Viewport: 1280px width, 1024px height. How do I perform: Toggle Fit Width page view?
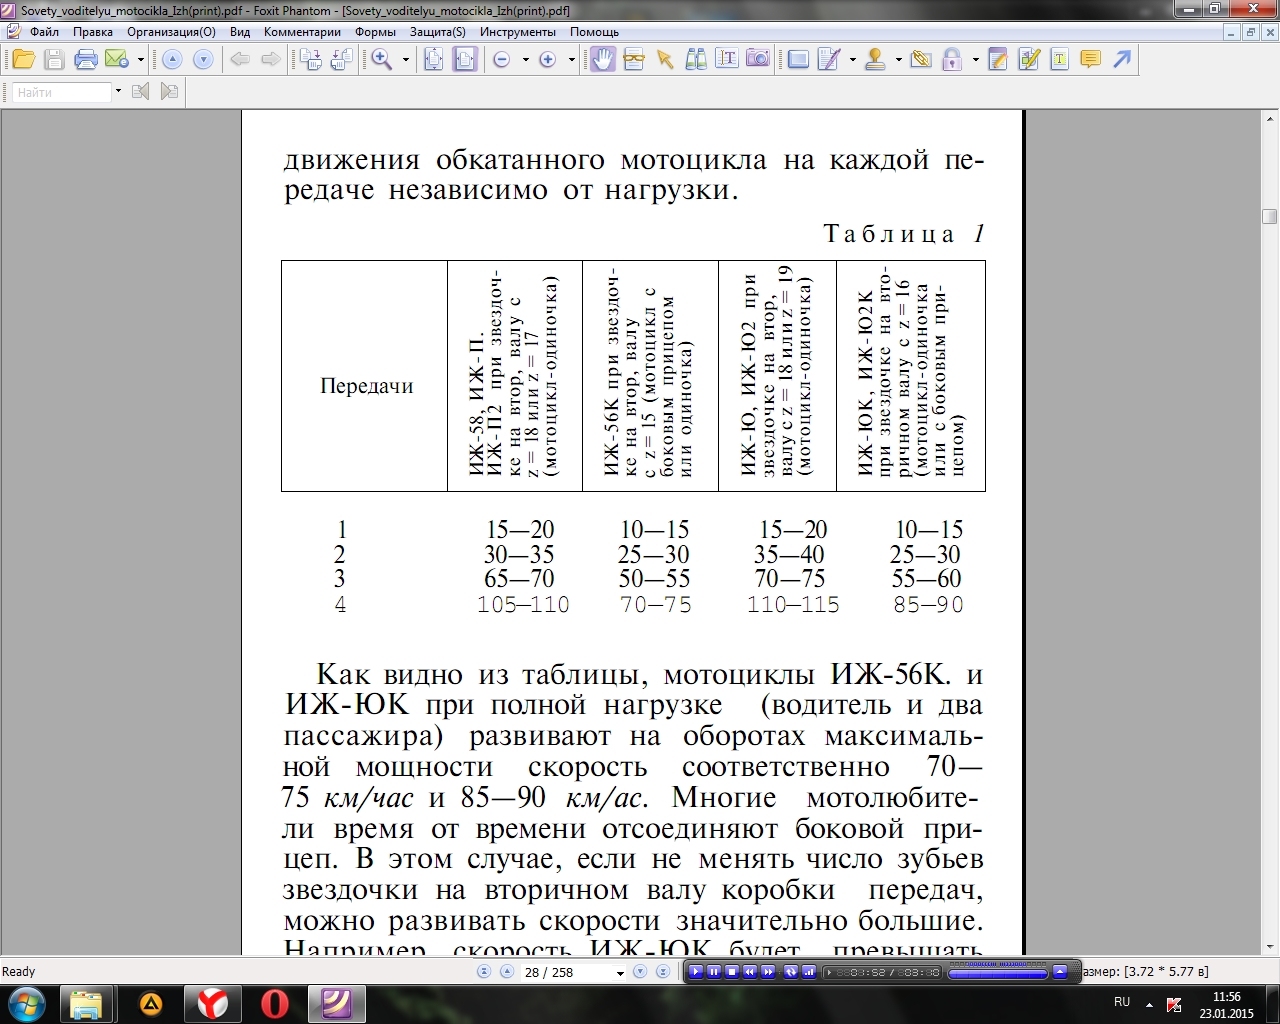465,60
